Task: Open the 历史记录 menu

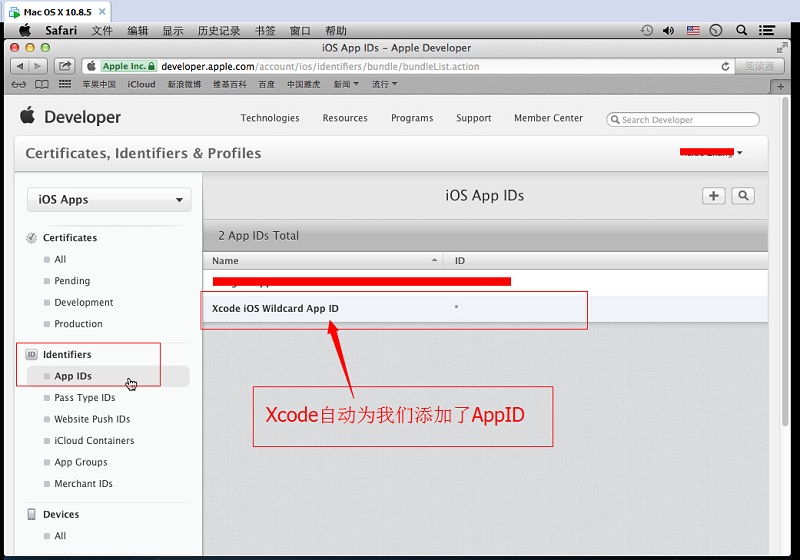Action: [219, 31]
